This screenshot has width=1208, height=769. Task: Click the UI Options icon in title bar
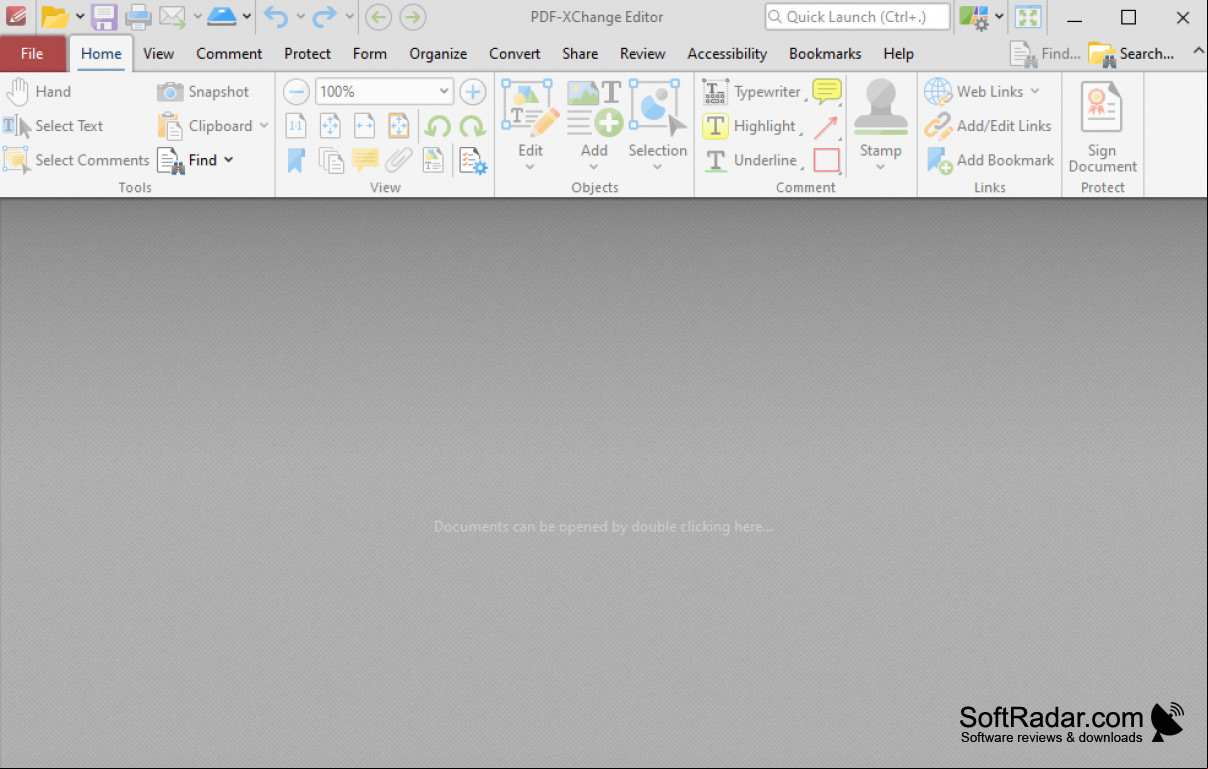tap(974, 17)
